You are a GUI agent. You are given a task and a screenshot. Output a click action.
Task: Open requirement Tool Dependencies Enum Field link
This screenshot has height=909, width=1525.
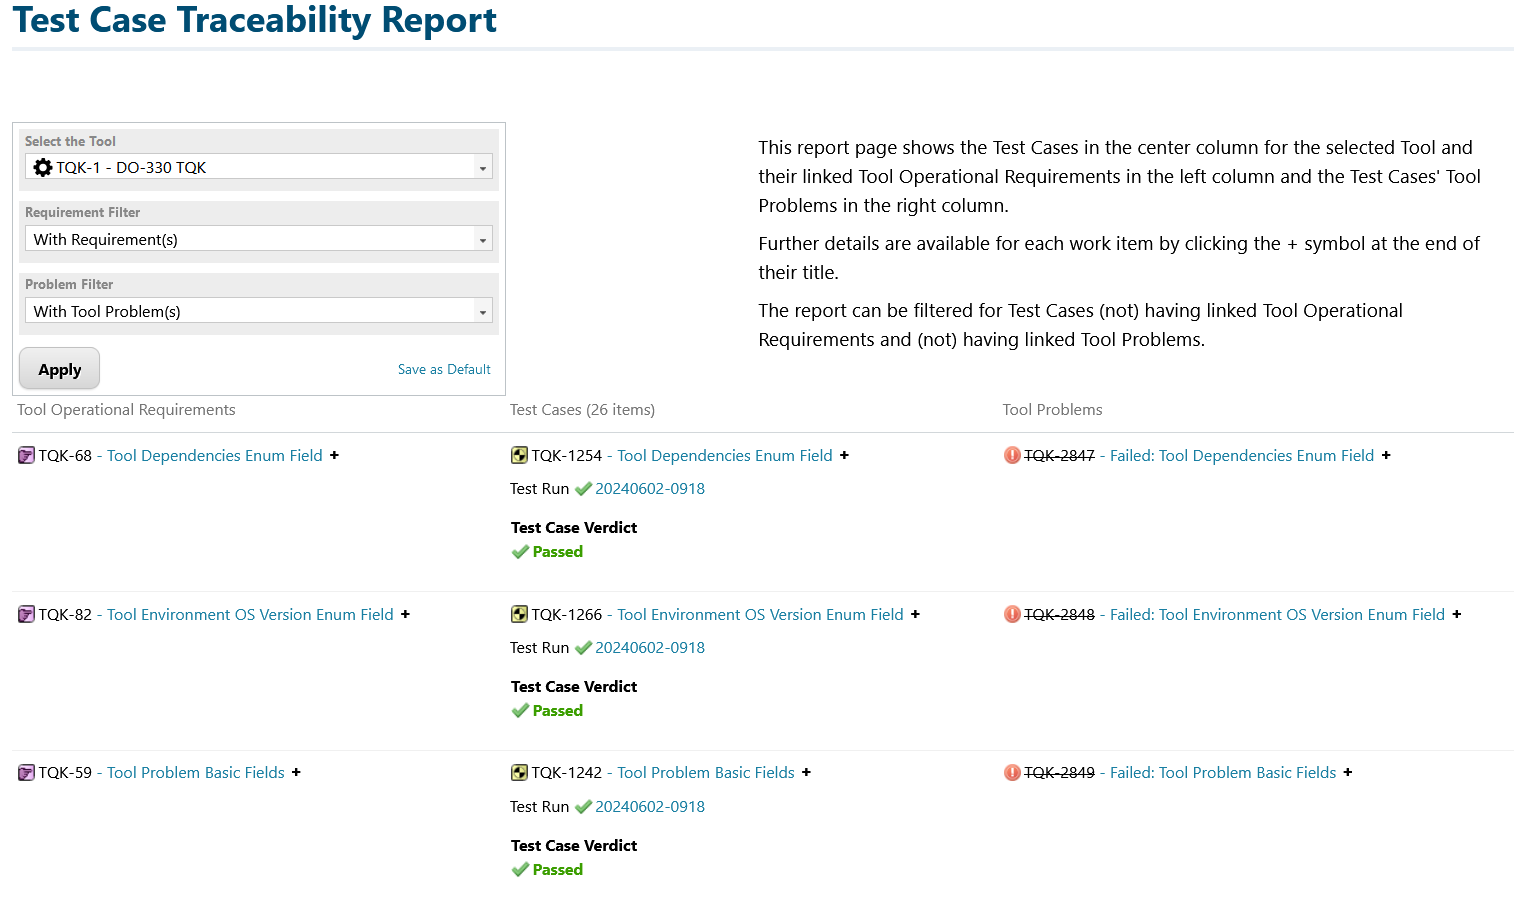click(x=215, y=456)
